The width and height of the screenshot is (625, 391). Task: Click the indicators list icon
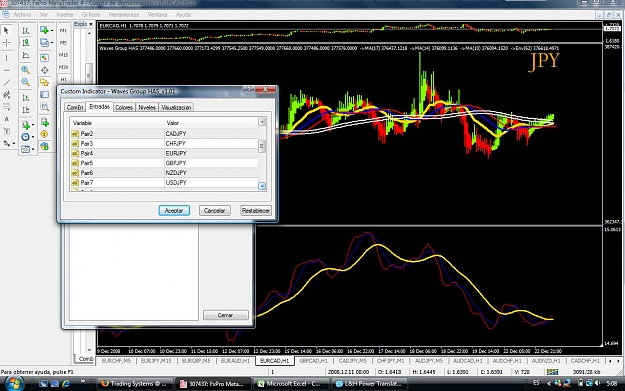25,125
